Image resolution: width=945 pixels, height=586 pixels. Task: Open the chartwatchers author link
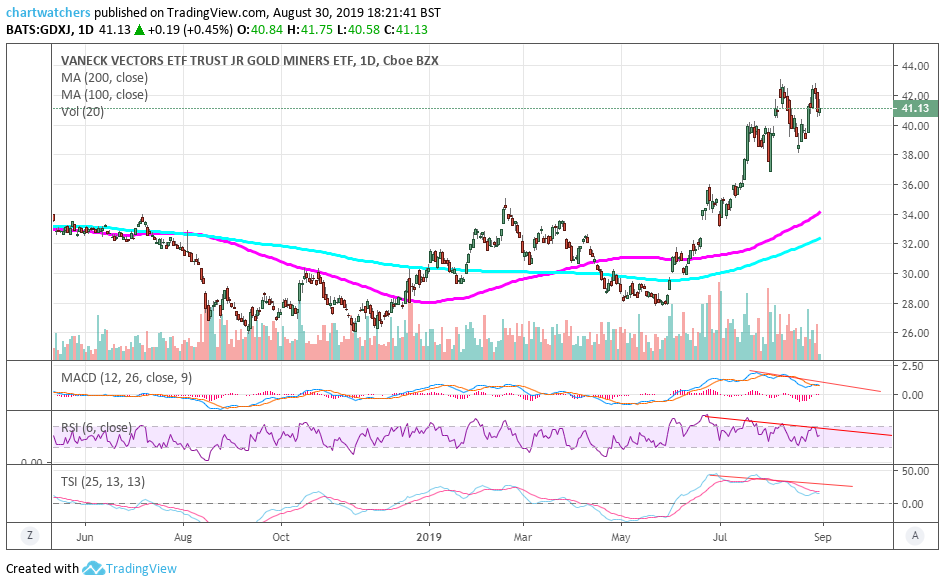tap(48, 12)
